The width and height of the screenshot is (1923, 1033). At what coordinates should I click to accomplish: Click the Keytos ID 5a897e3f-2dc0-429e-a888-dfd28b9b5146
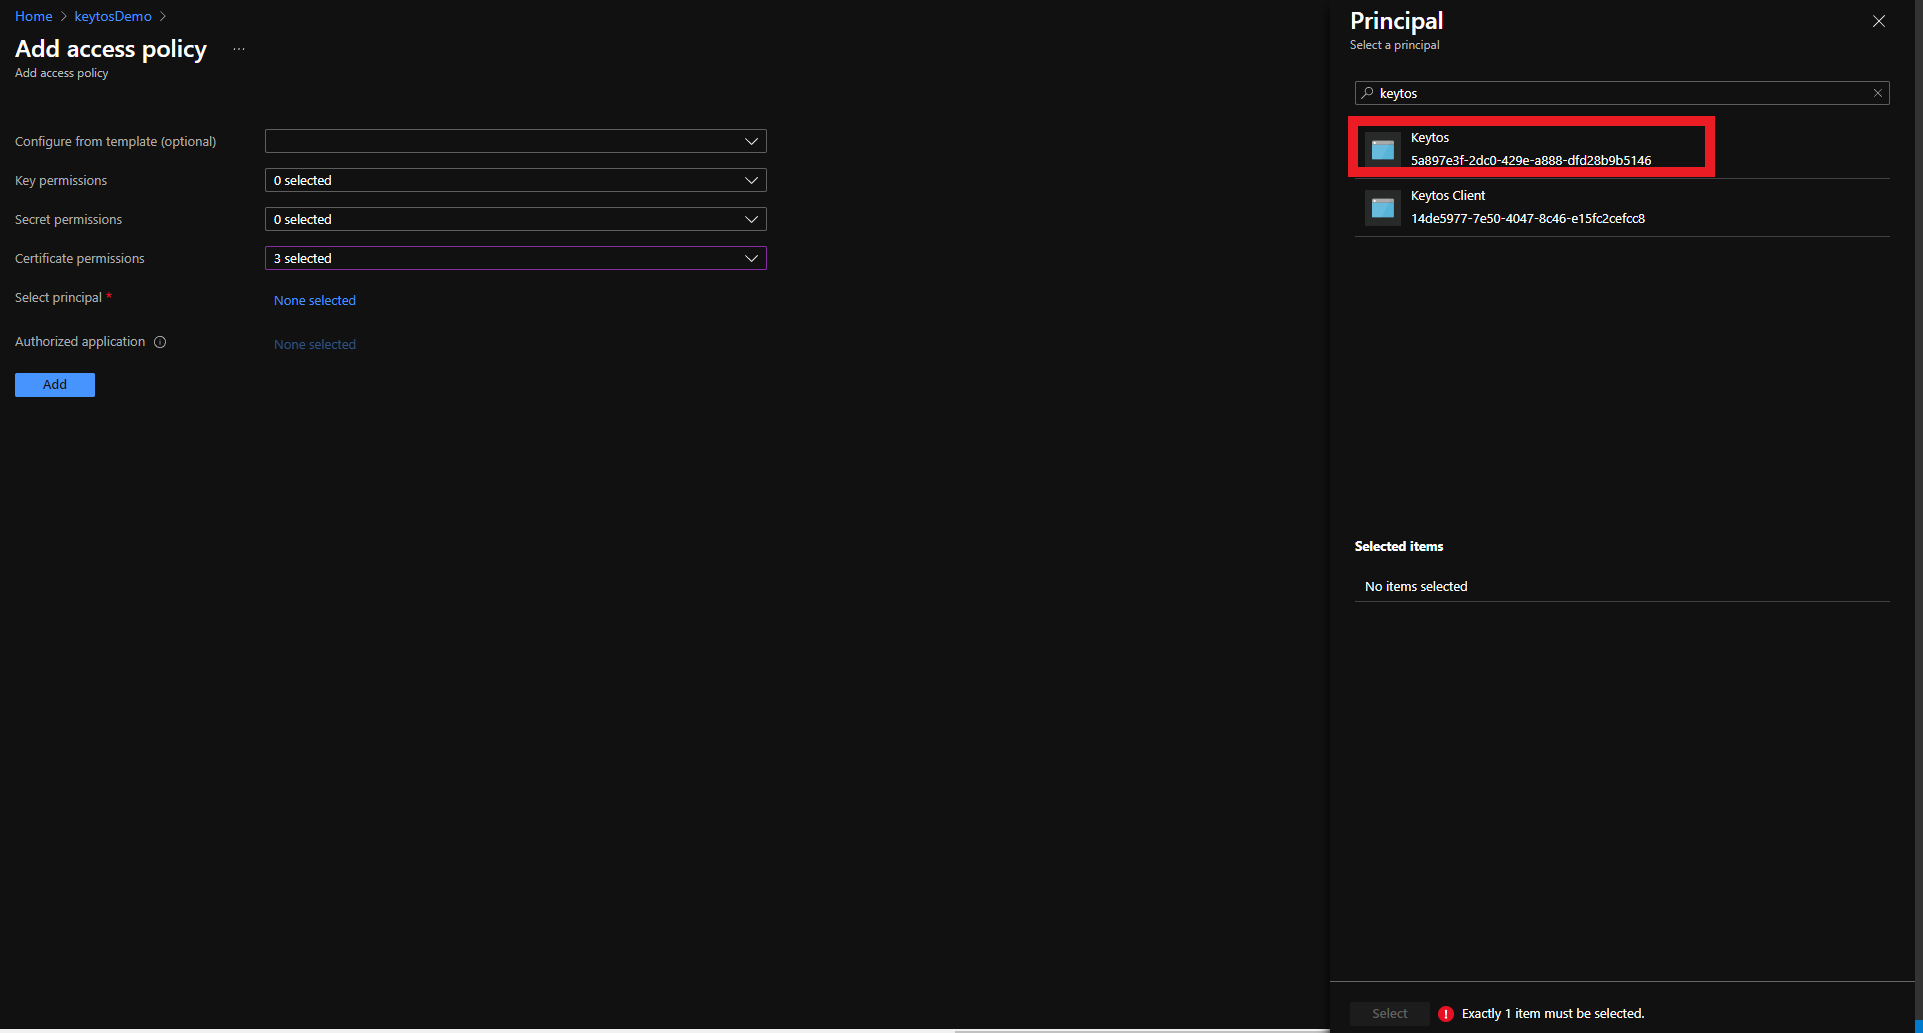point(1531,160)
